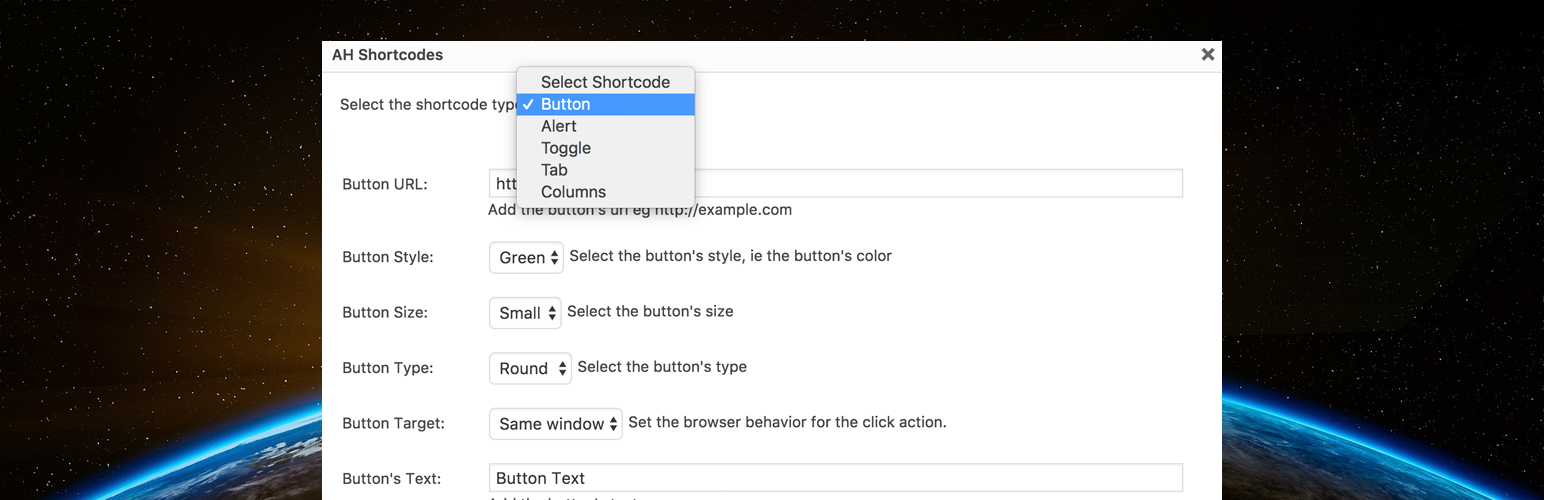Select the Columns shortcode option
The width and height of the screenshot is (1544, 500).
tap(605, 192)
